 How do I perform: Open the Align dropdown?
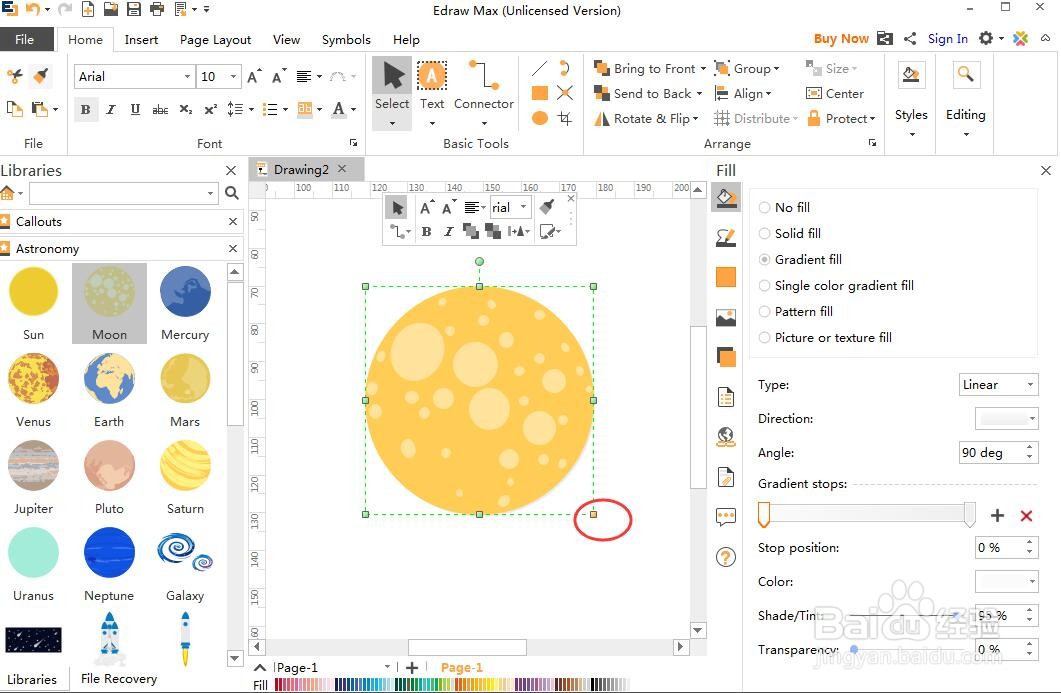pyautogui.click(x=743, y=93)
